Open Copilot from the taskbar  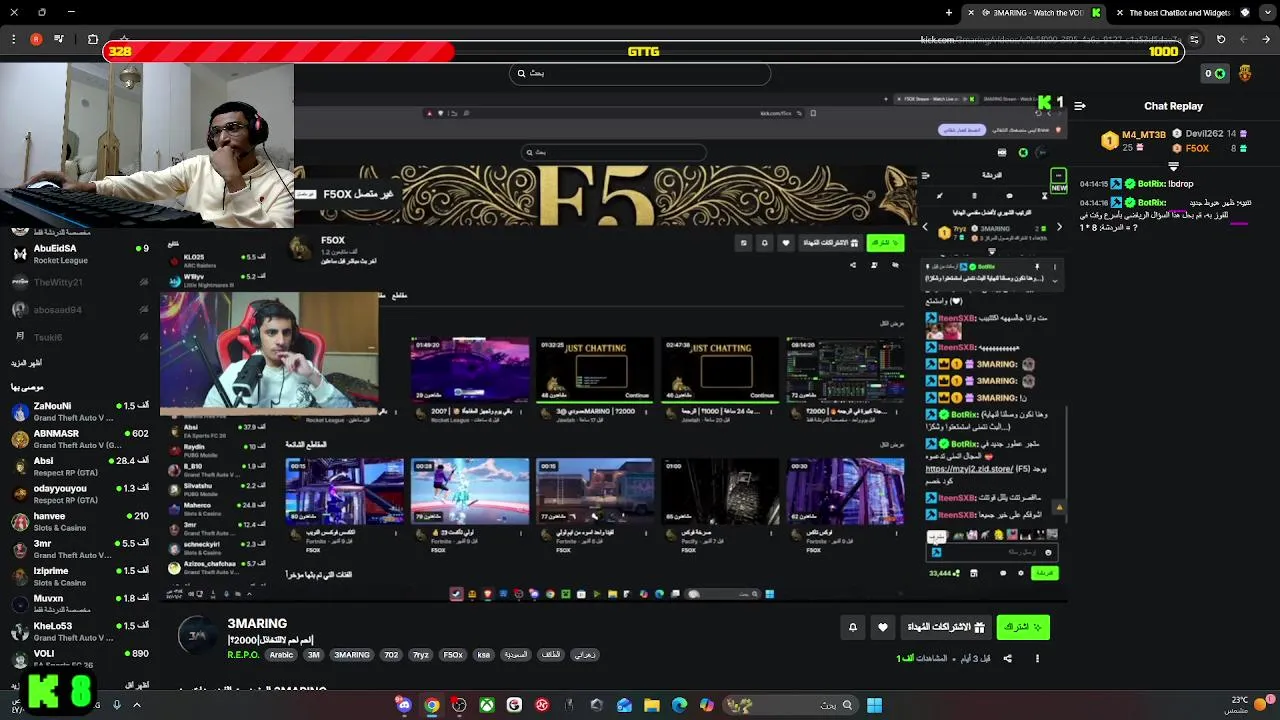pyautogui.click(x=707, y=705)
